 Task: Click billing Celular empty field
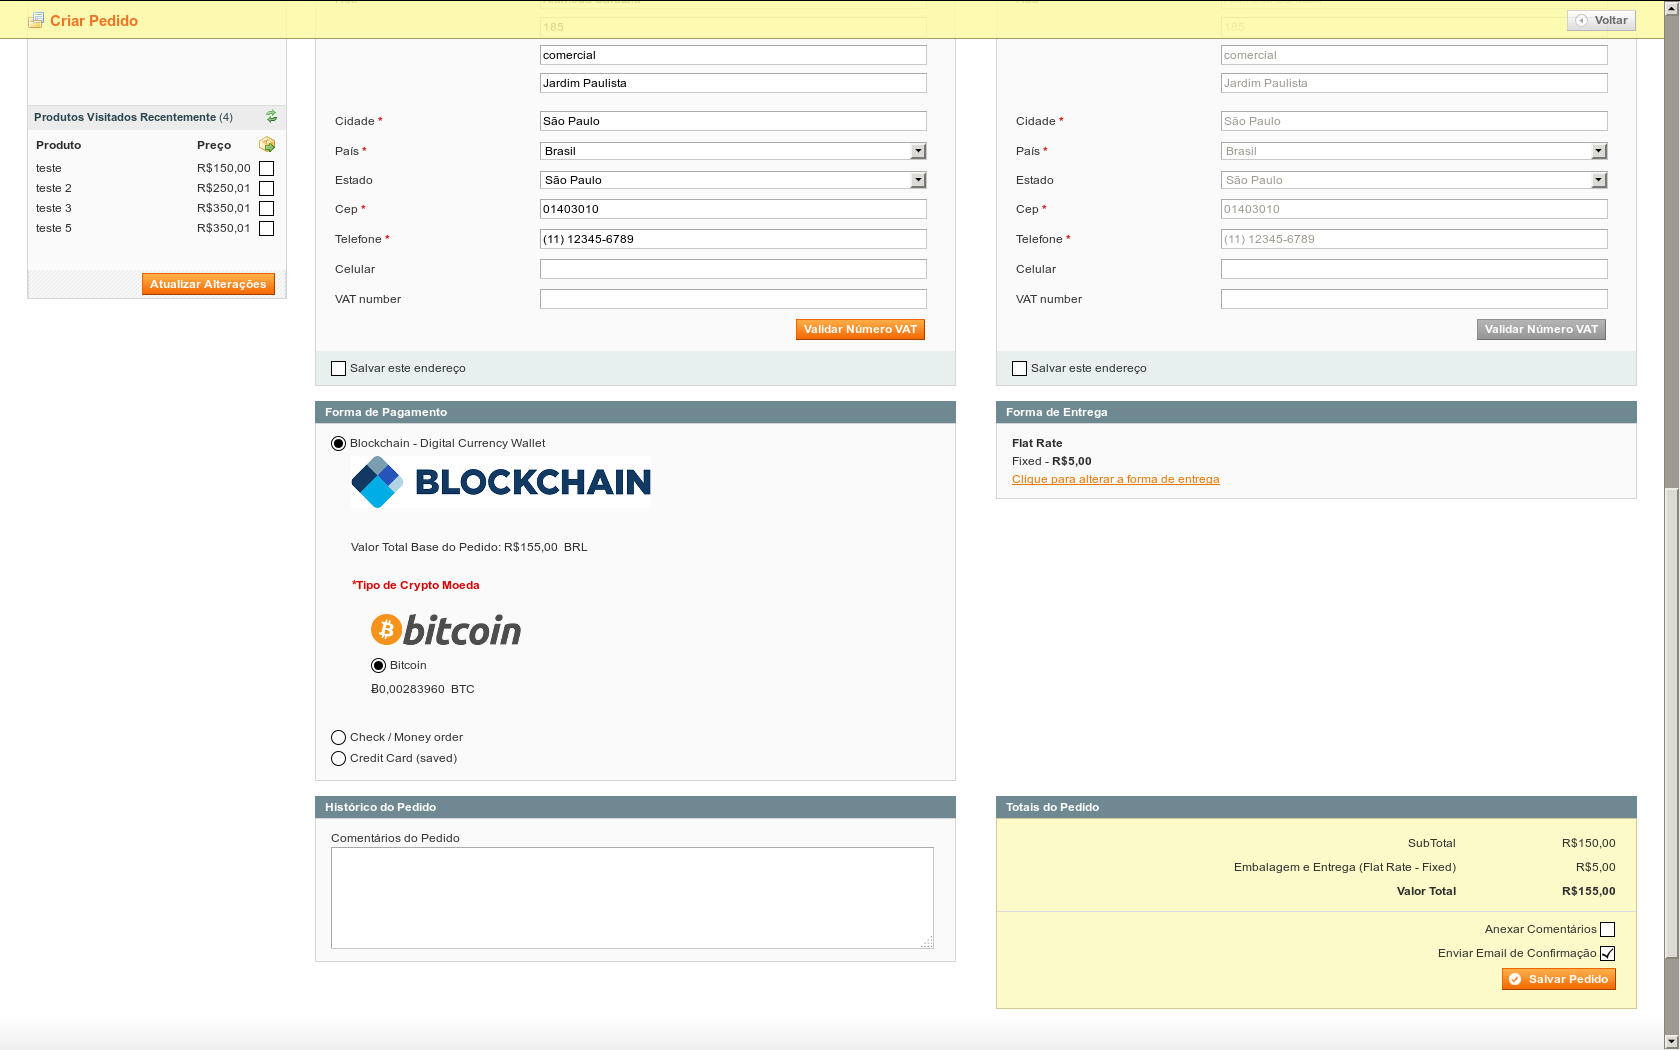pyautogui.click(x=733, y=269)
